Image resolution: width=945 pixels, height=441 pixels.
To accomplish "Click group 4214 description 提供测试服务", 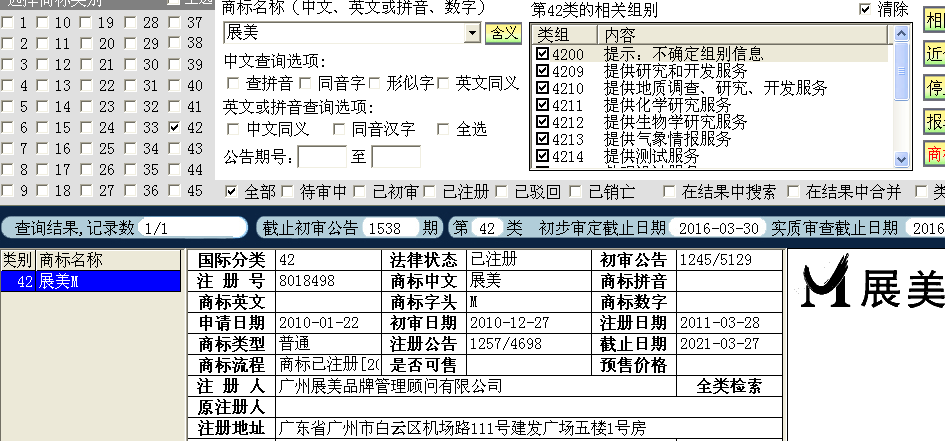I will point(651,157).
